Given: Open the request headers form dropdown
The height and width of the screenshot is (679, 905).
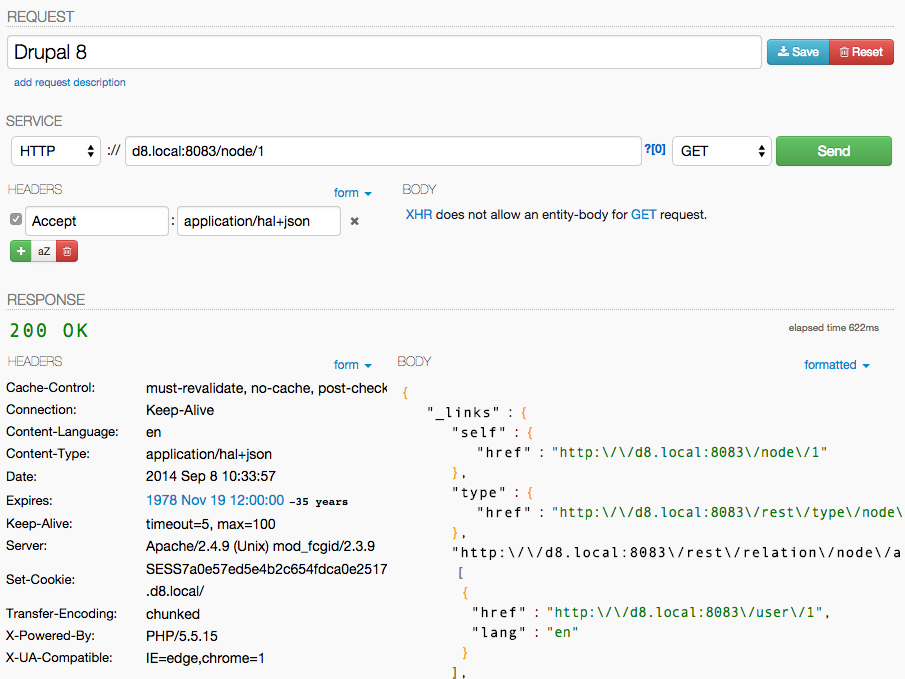Looking at the screenshot, I should [353, 193].
